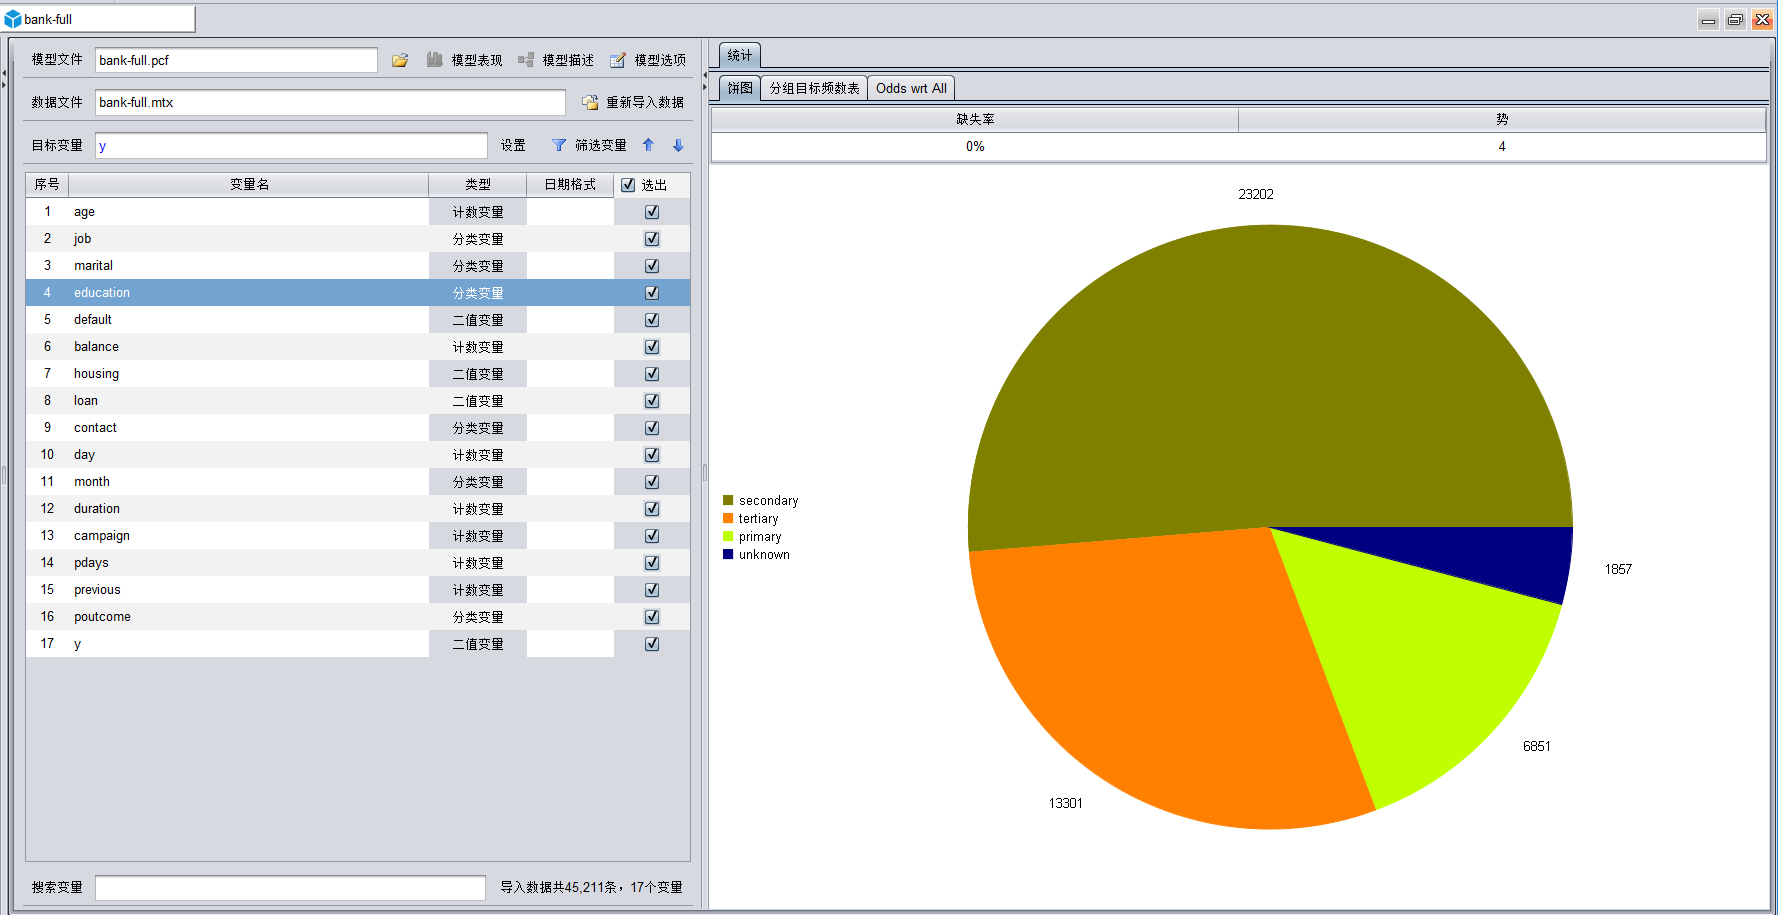Collapse the left panel with splitter arrow
This screenshot has height=915, width=1778.
[x=4, y=73]
